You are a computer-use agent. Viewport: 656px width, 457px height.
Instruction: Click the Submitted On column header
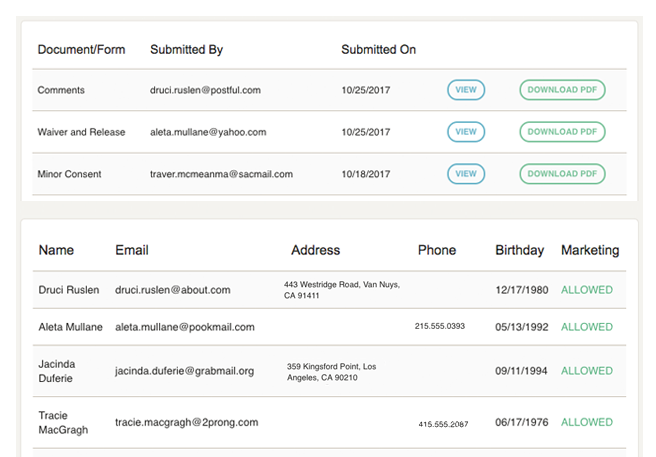pyautogui.click(x=379, y=49)
